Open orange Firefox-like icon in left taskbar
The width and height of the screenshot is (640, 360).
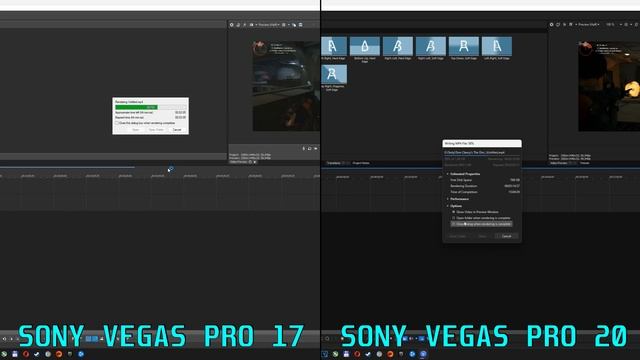point(59,354)
